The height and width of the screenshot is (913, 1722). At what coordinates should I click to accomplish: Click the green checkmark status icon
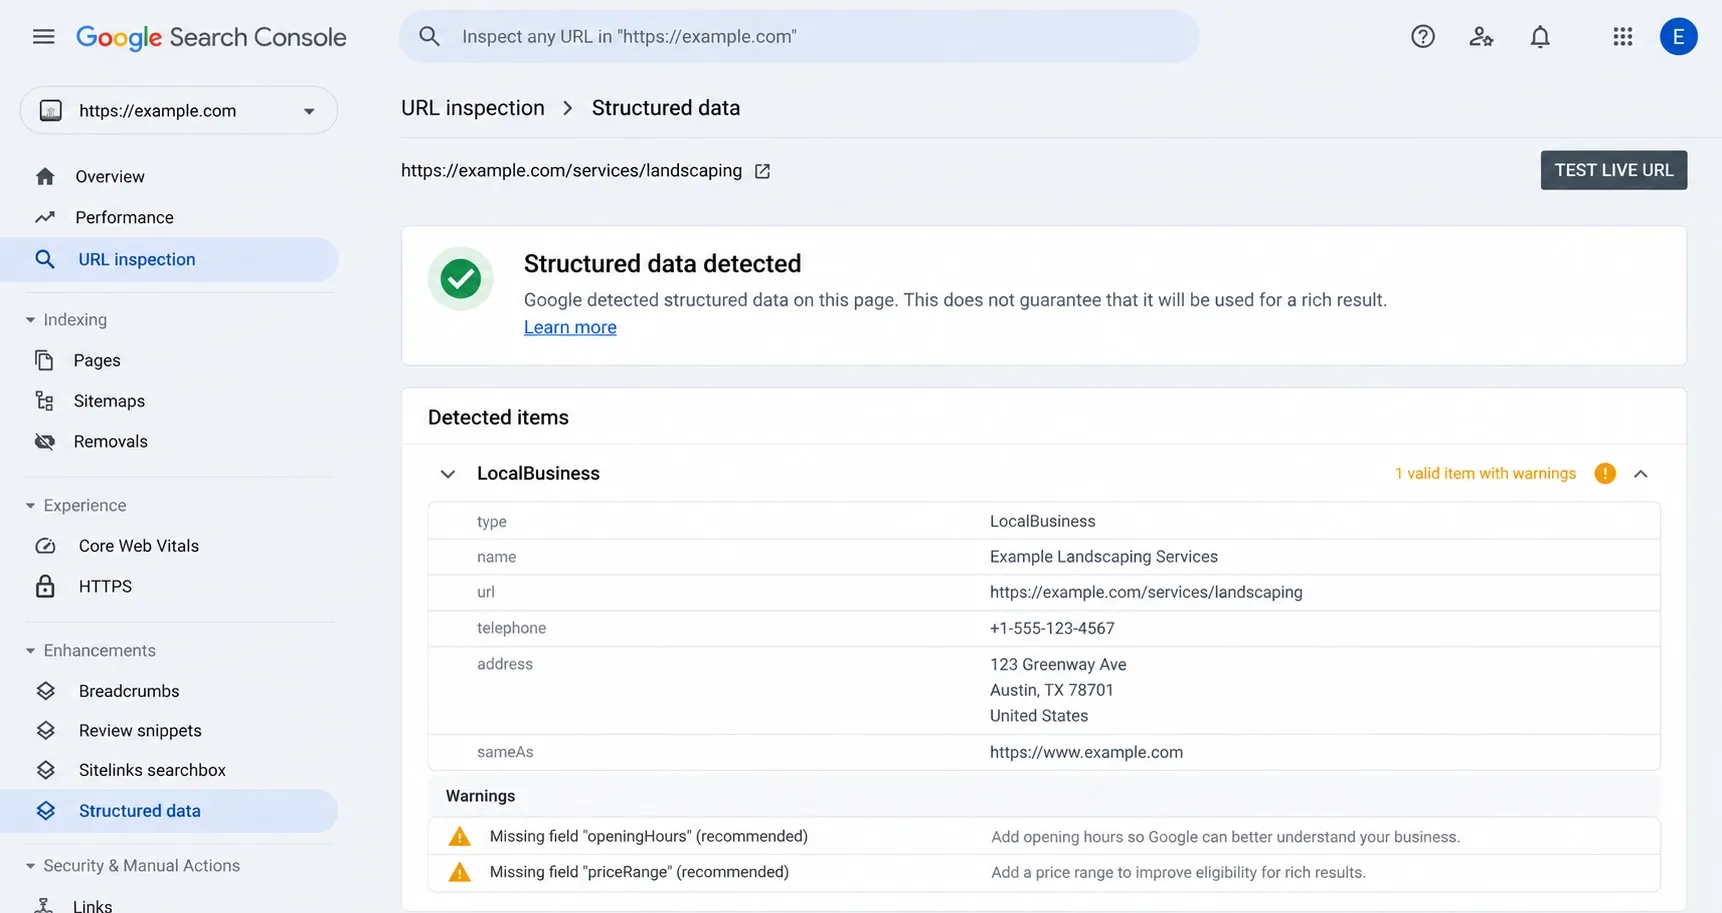point(461,279)
